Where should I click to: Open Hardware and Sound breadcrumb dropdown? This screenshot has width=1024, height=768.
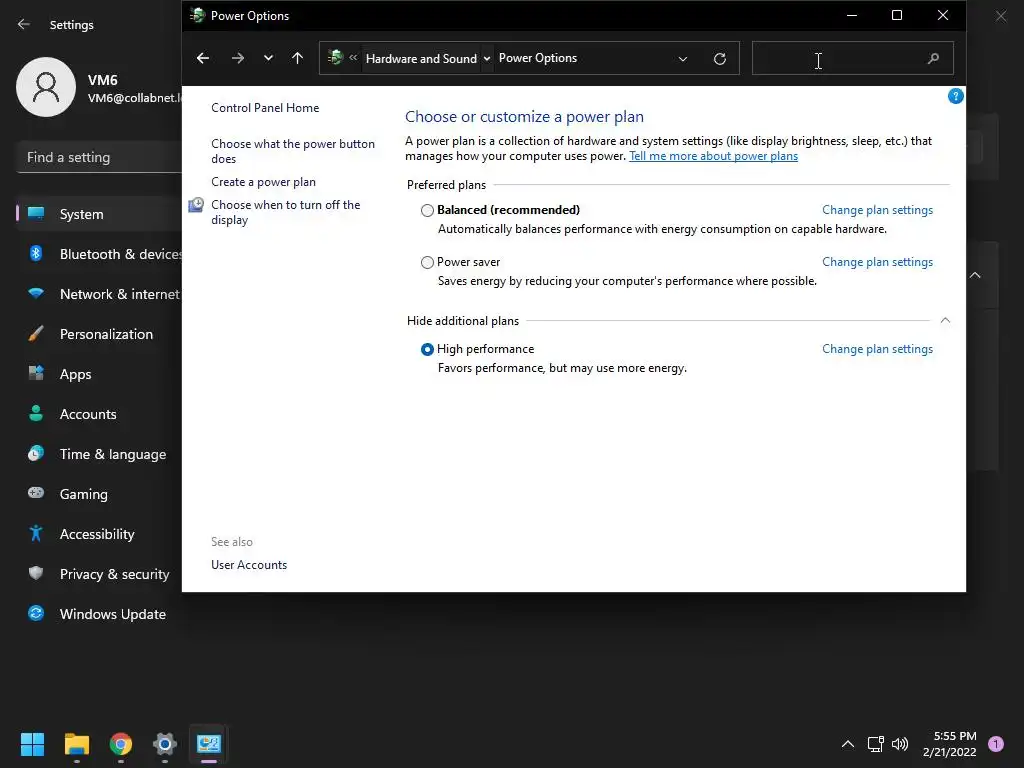click(x=487, y=59)
